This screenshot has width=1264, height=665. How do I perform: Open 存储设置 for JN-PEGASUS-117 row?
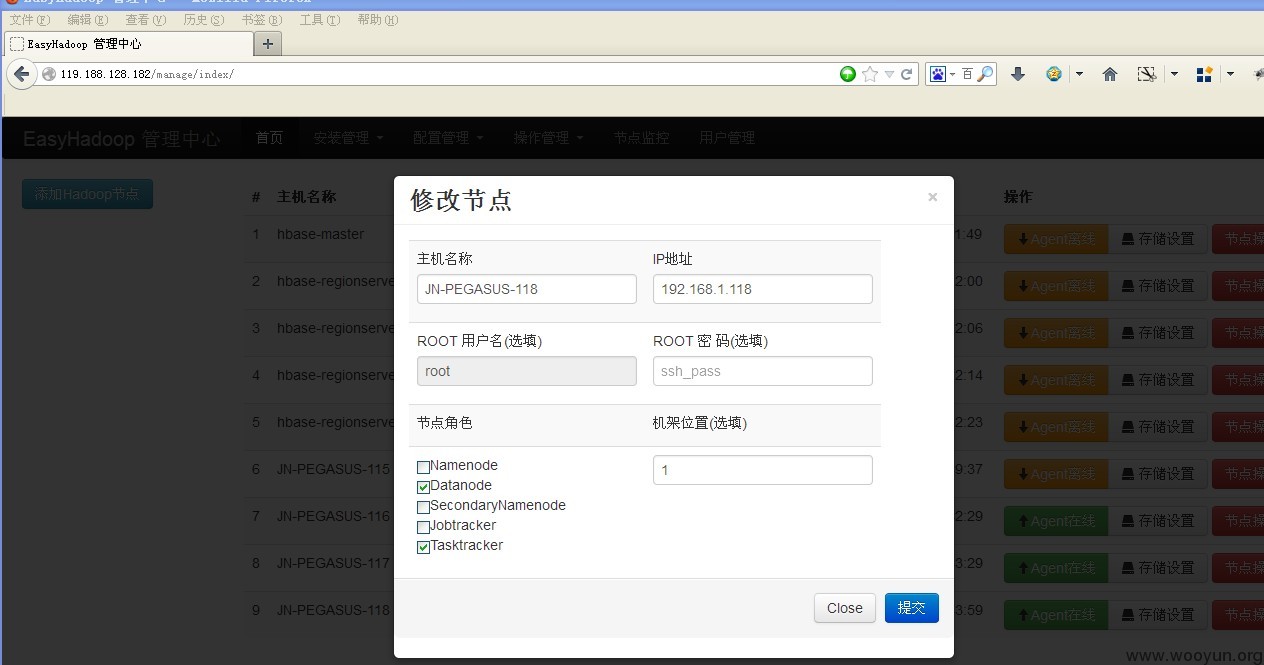tap(1158, 568)
